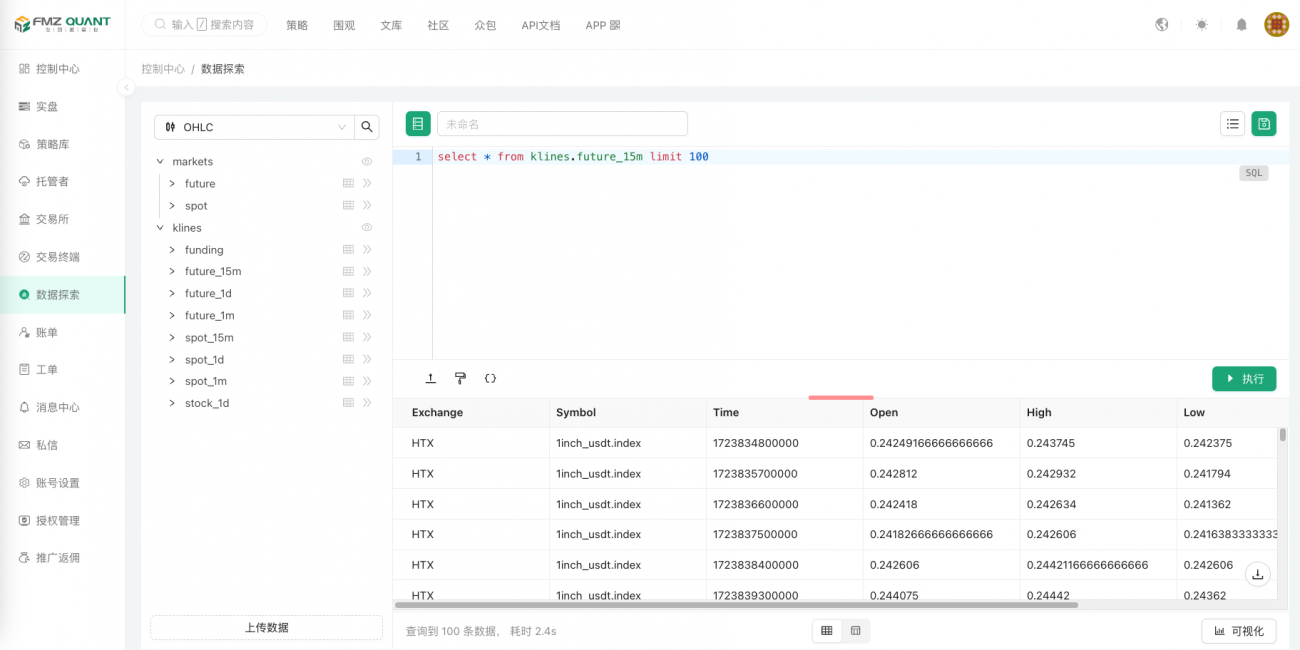1300x650 pixels.
Task: Click the upload icon above results
Action: pyautogui.click(x=430, y=379)
